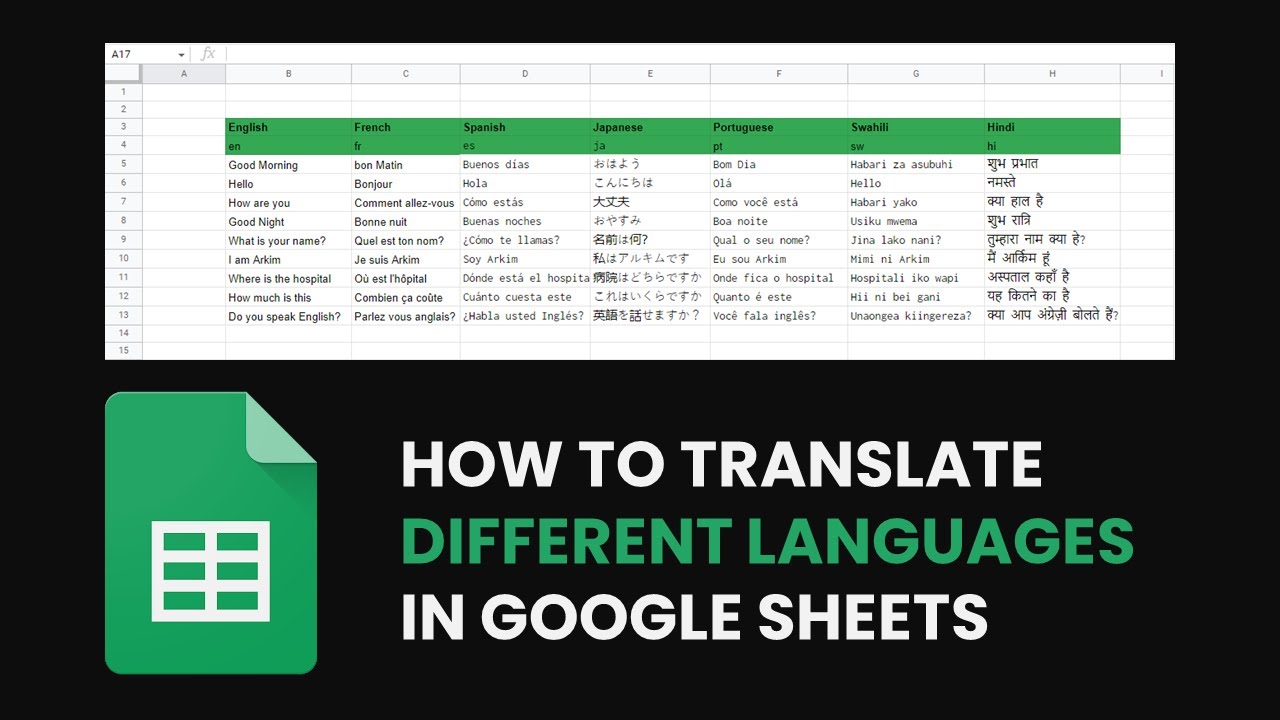The width and height of the screenshot is (1280, 720).
Task: Select column D header
Action: coord(525,73)
